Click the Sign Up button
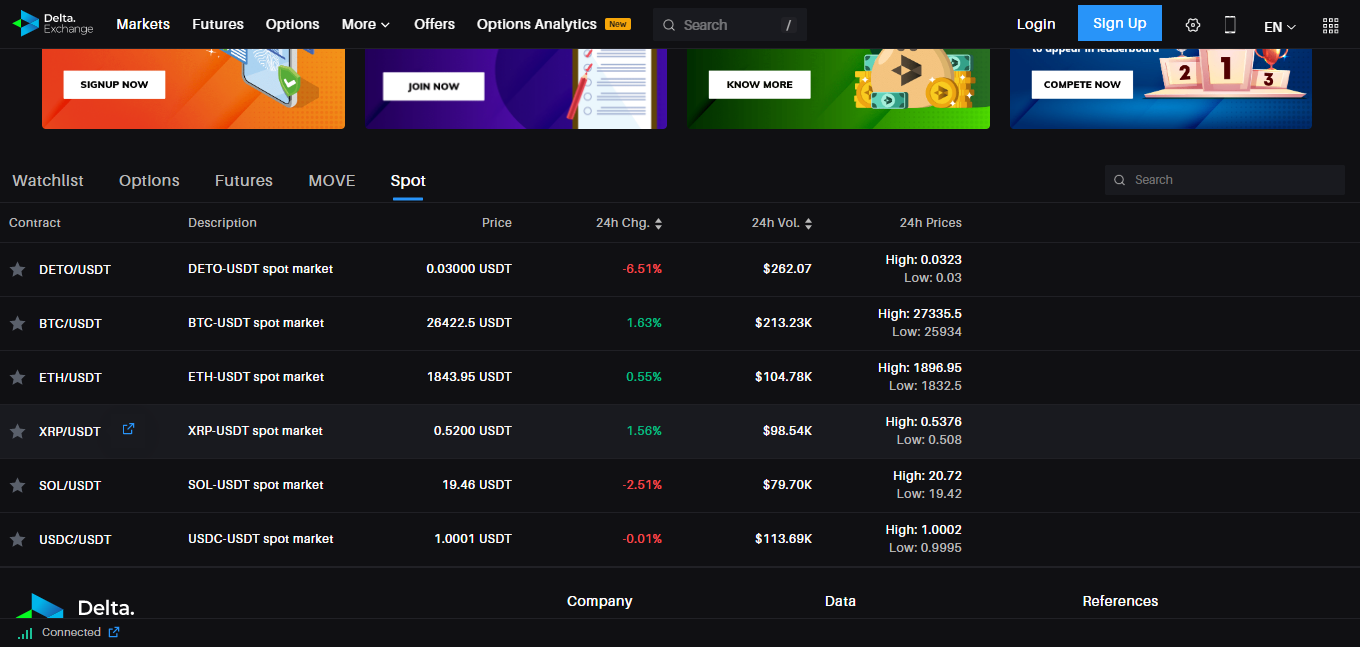 click(1120, 23)
